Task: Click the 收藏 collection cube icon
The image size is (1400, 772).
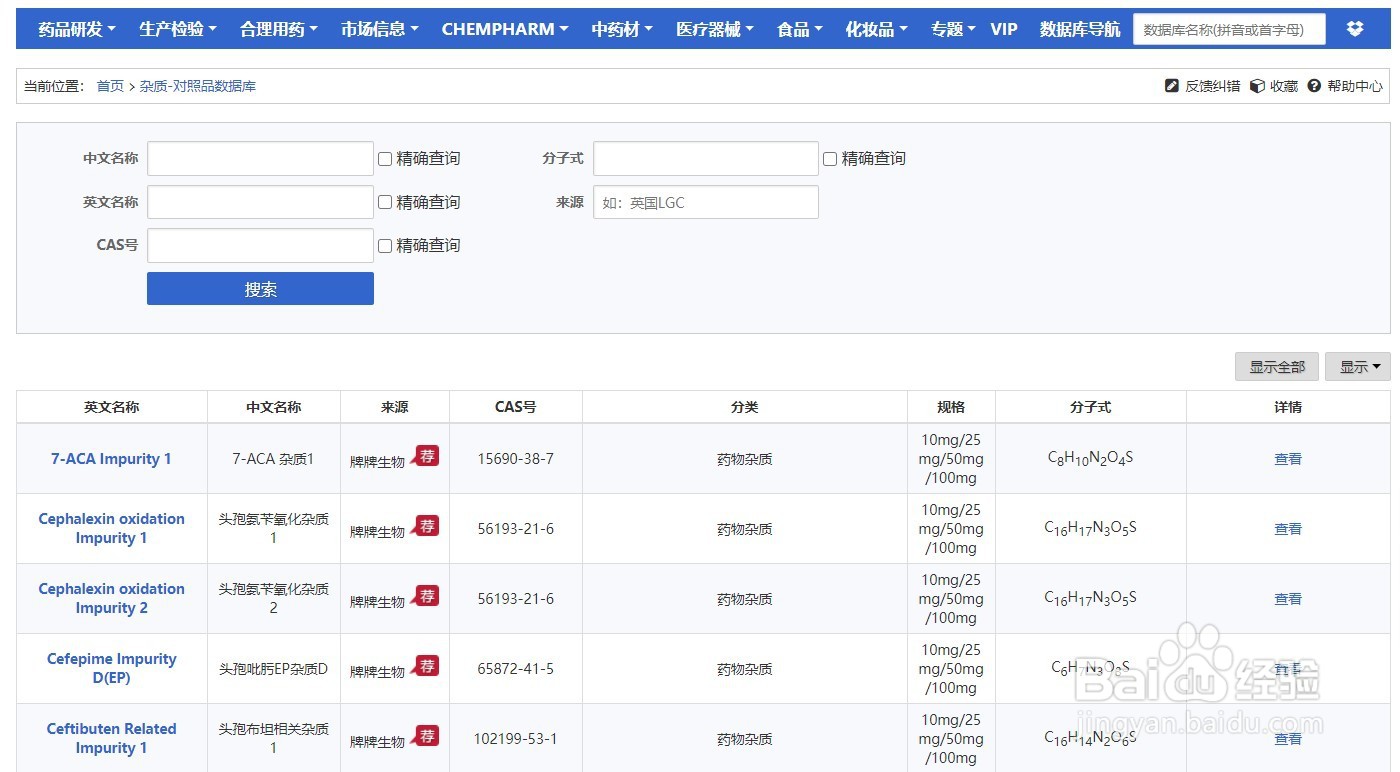Action: [x=1257, y=86]
